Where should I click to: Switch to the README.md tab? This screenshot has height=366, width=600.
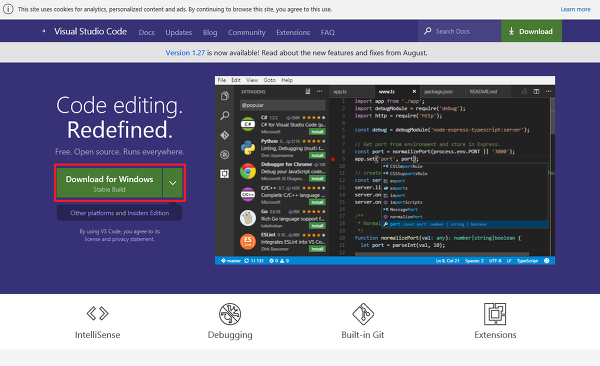tap(488, 92)
